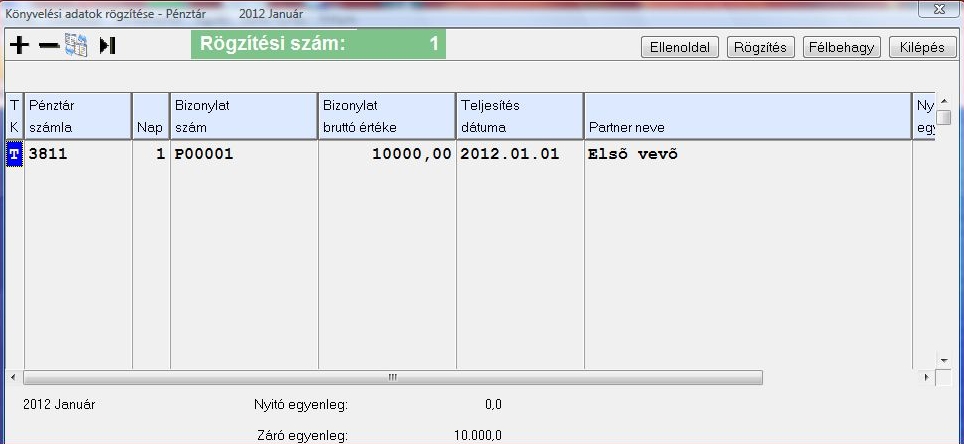
Task: Click the Pénztár számla cell 3811
Action: click(78, 156)
